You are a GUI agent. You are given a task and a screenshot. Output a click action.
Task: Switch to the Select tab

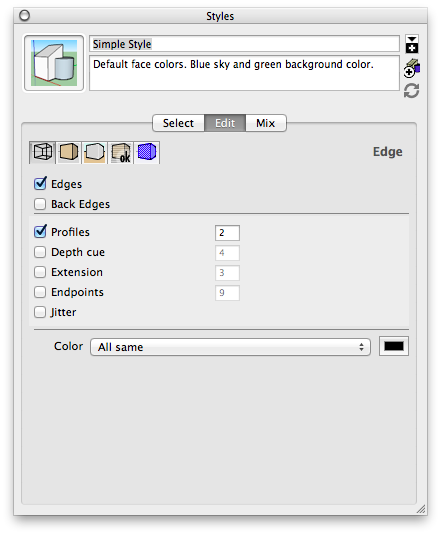pos(178,123)
